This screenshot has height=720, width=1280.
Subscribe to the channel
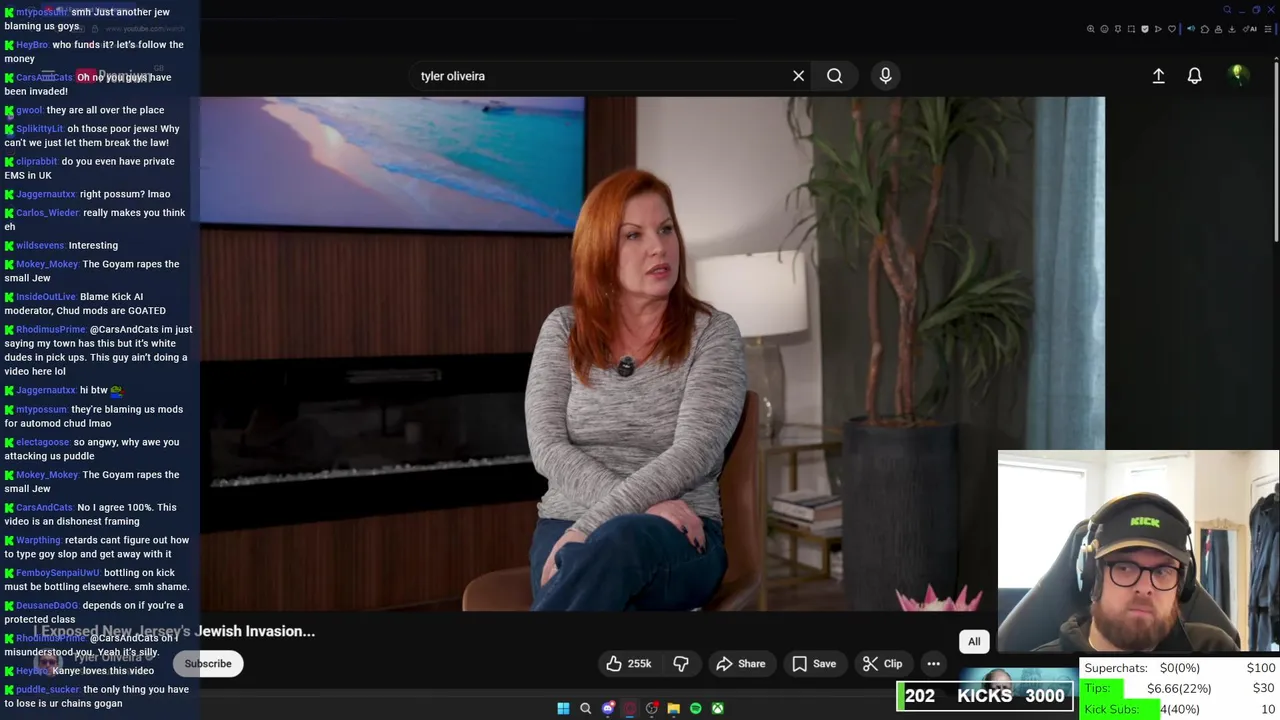point(208,664)
